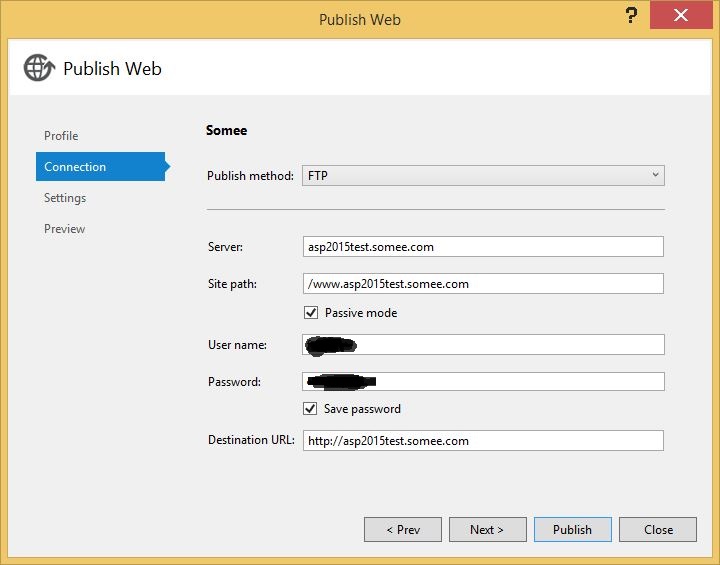Open the help question mark icon
The height and width of the screenshot is (565, 720).
631,16
